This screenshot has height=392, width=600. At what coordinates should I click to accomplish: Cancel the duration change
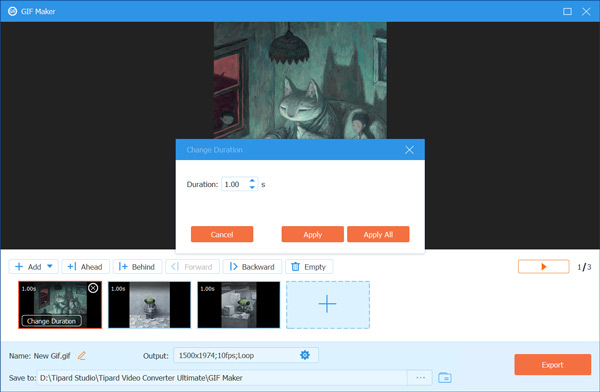222,234
